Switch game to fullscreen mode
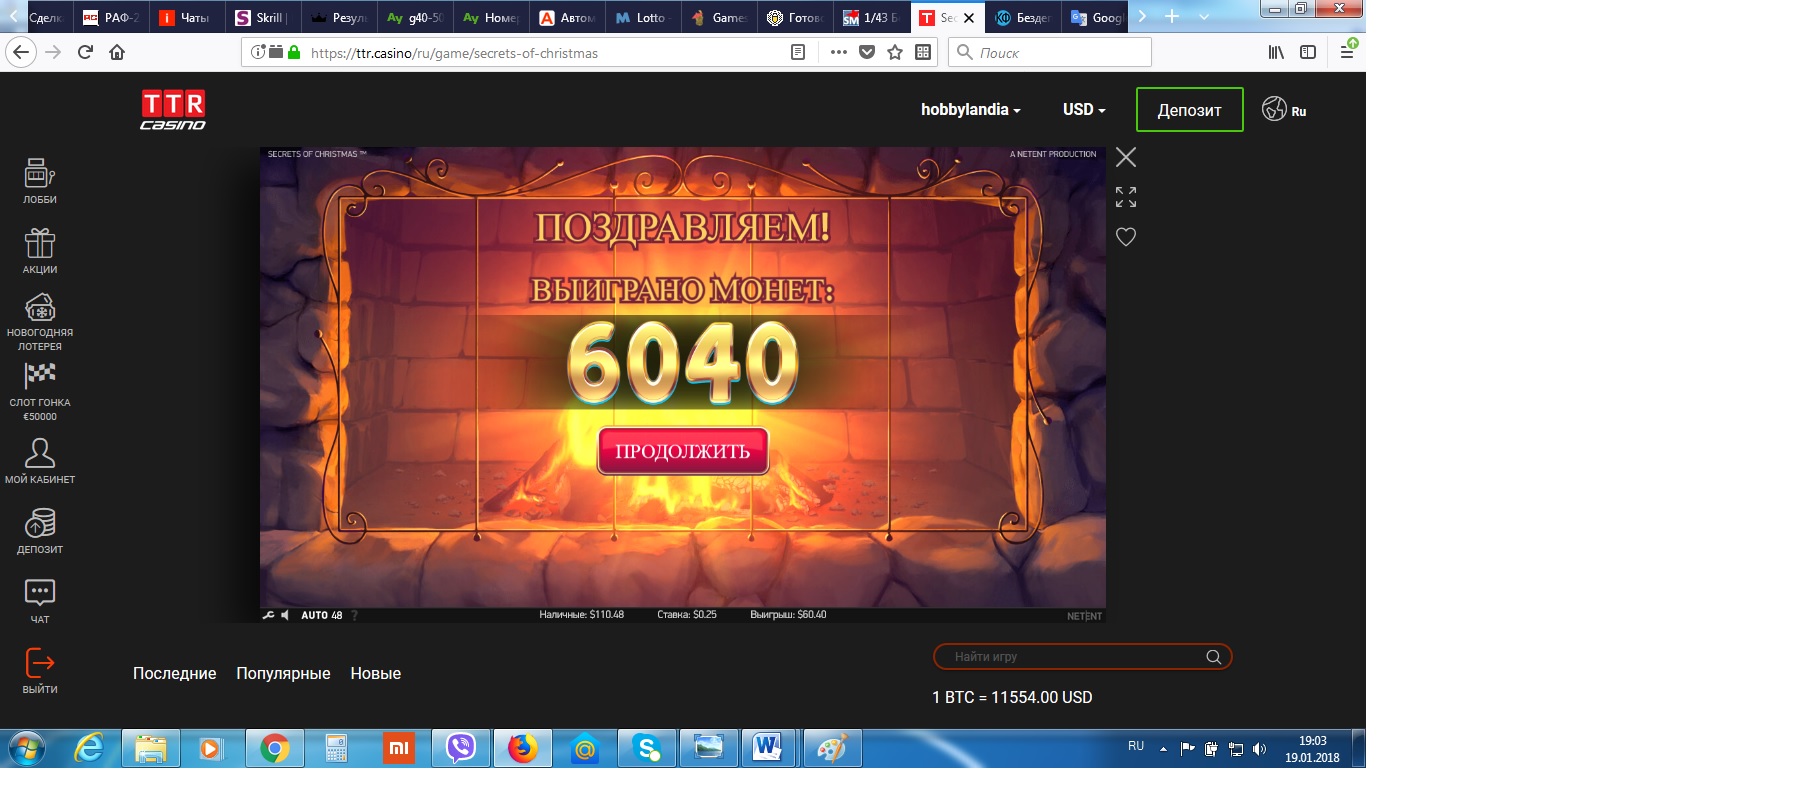Image resolution: width=1800 pixels, height=792 pixels. click(x=1126, y=197)
